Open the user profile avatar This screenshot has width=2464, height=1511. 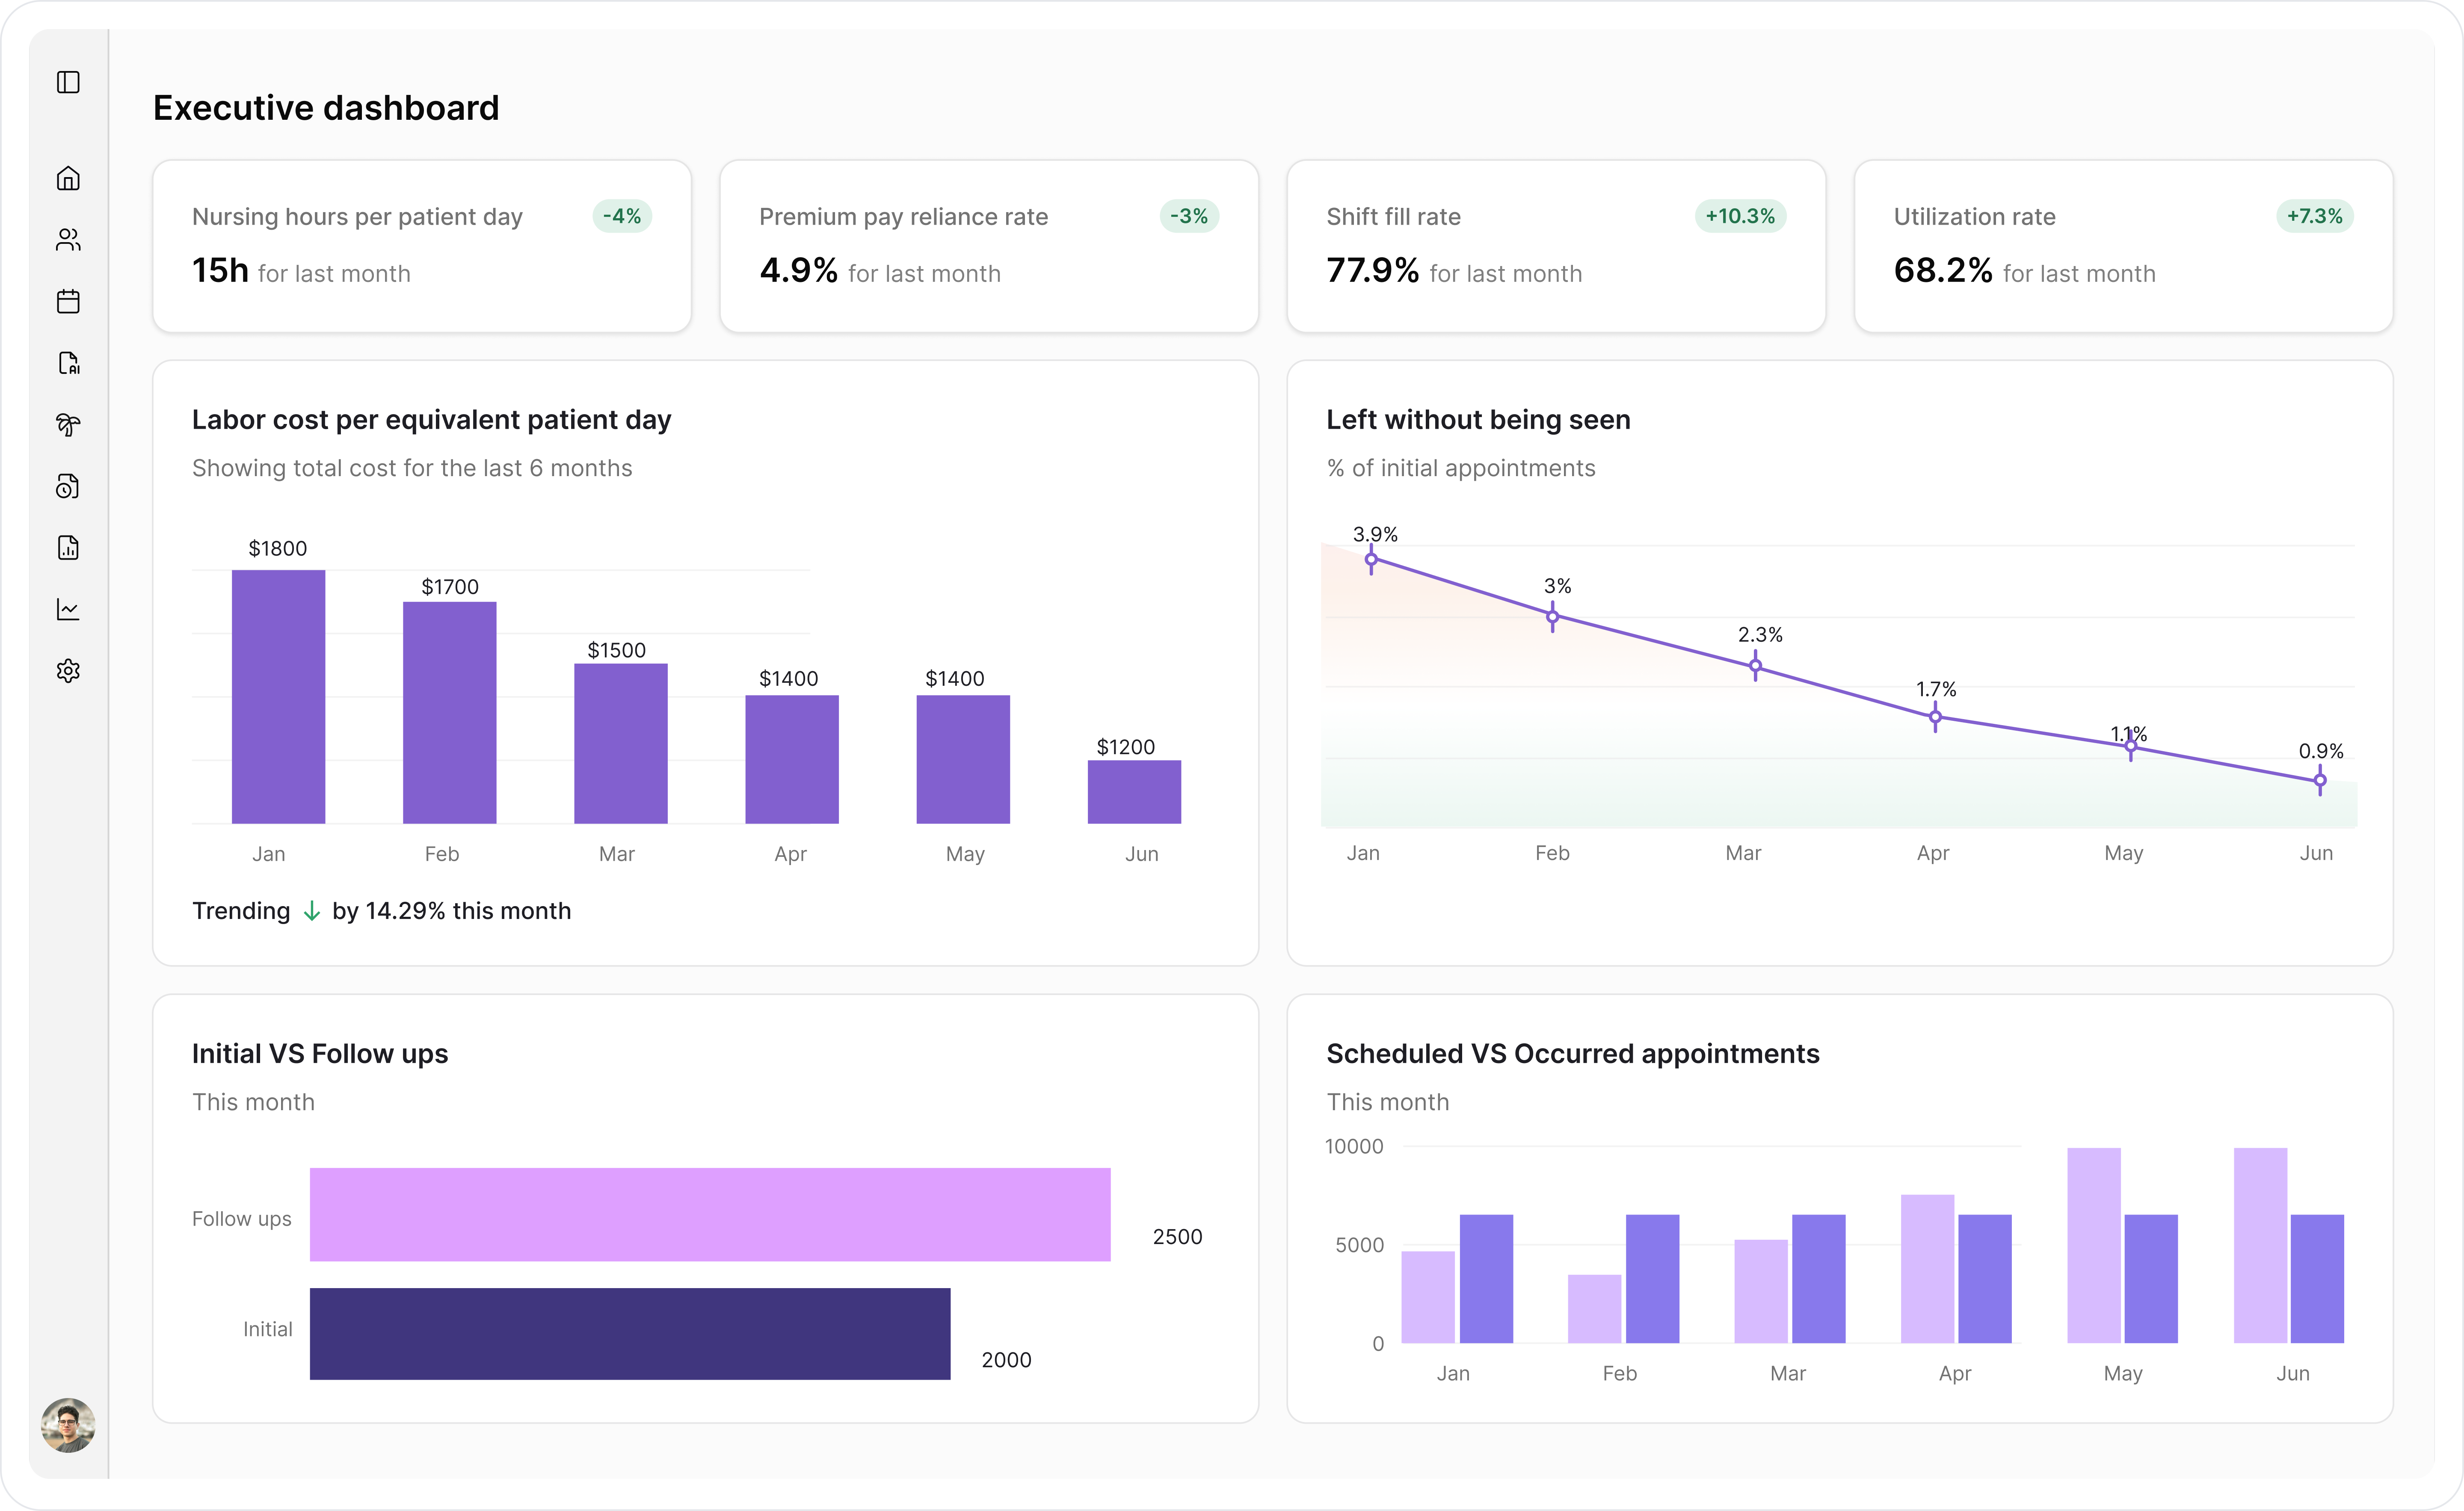point(69,1426)
